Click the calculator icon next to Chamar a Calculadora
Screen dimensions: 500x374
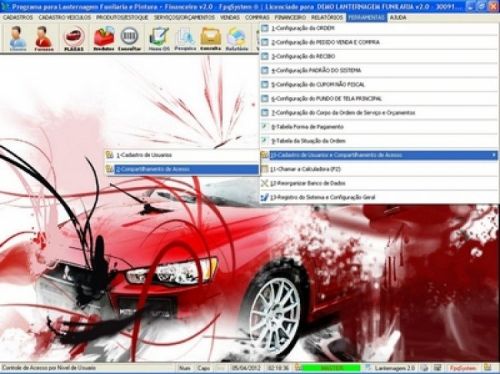265,169
